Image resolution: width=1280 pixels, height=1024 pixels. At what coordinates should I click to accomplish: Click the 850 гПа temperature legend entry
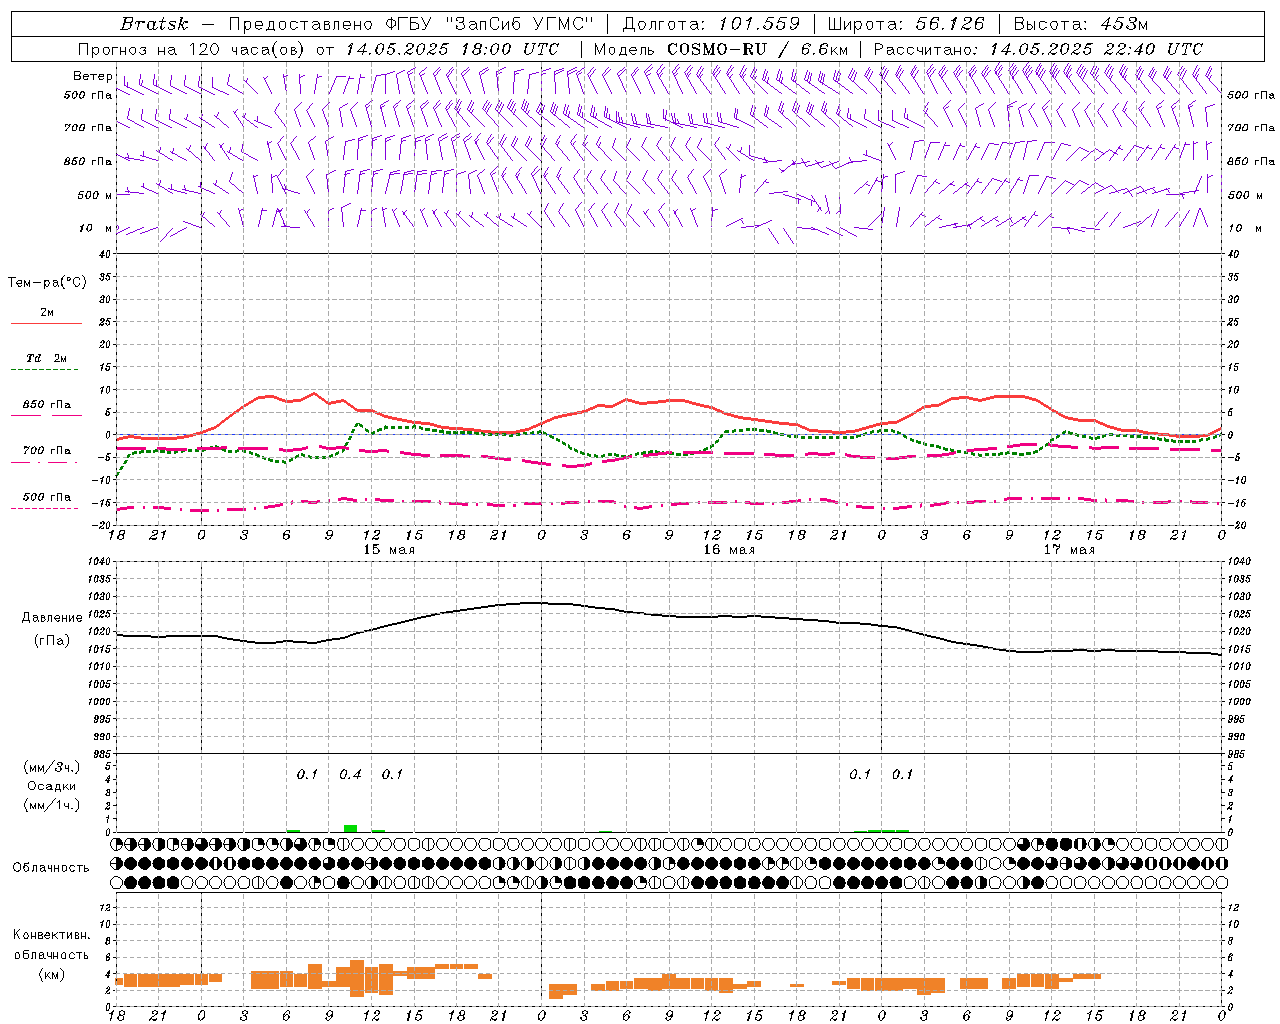(x=46, y=405)
